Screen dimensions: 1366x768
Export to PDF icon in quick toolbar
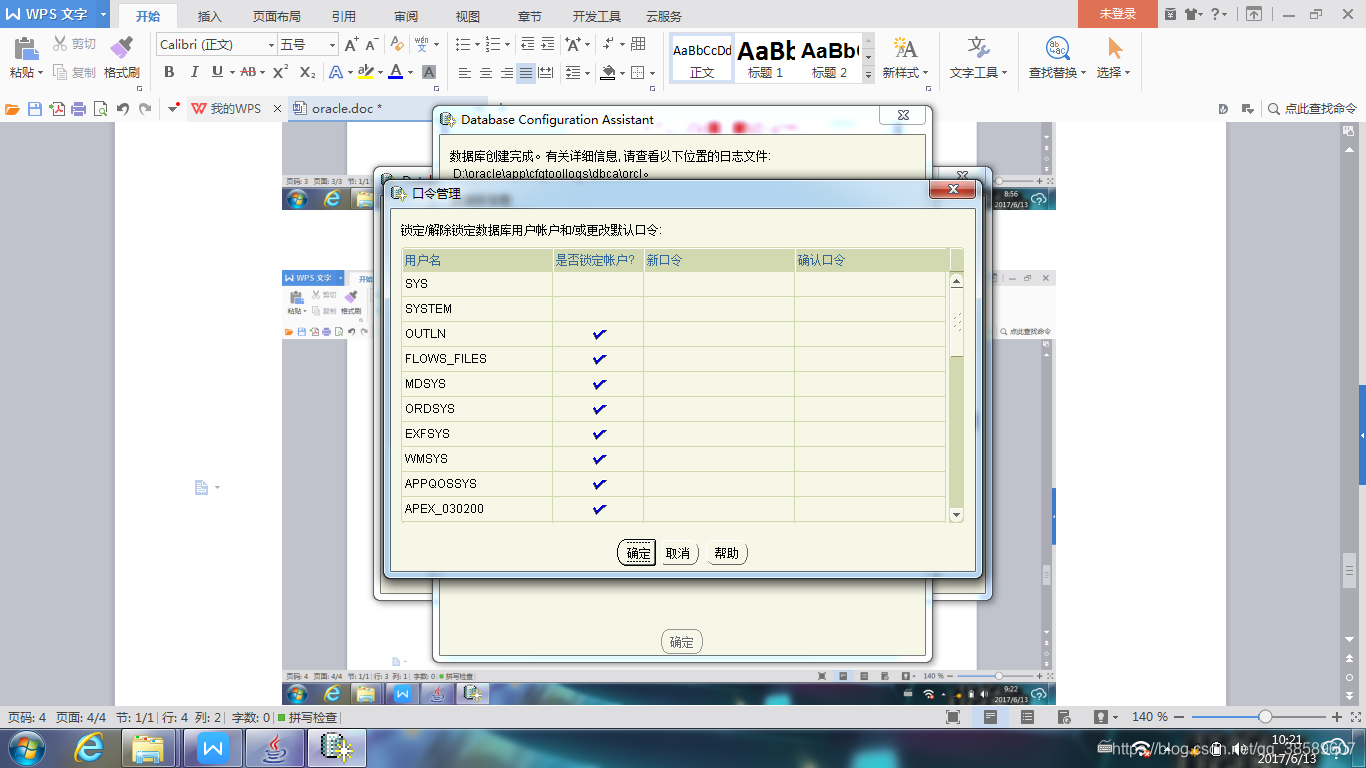point(57,109)
